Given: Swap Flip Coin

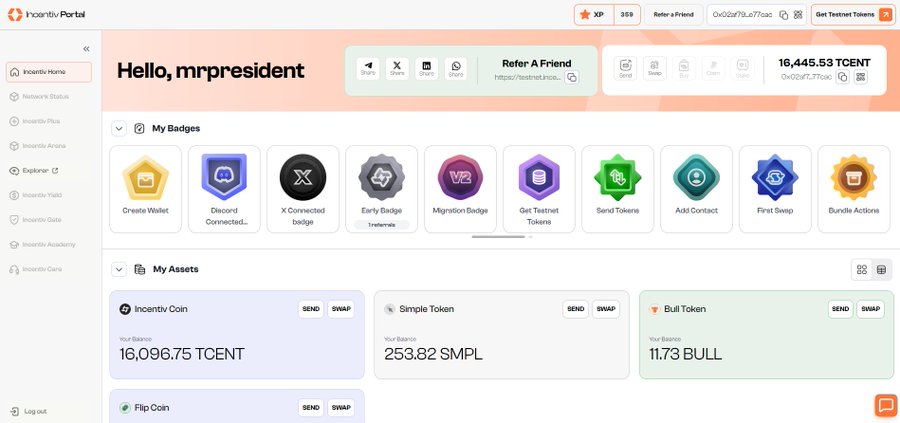Looking at the screenshot, I should 341,408.
